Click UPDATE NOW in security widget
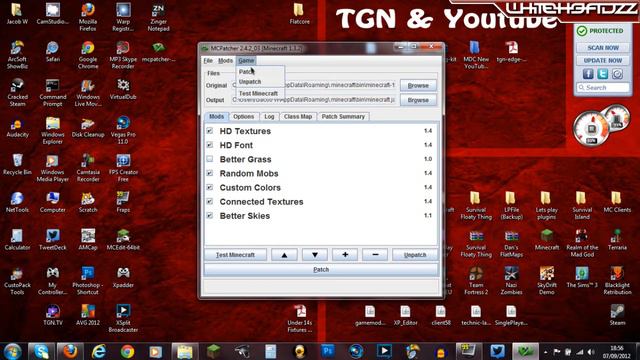 point(603,60)
